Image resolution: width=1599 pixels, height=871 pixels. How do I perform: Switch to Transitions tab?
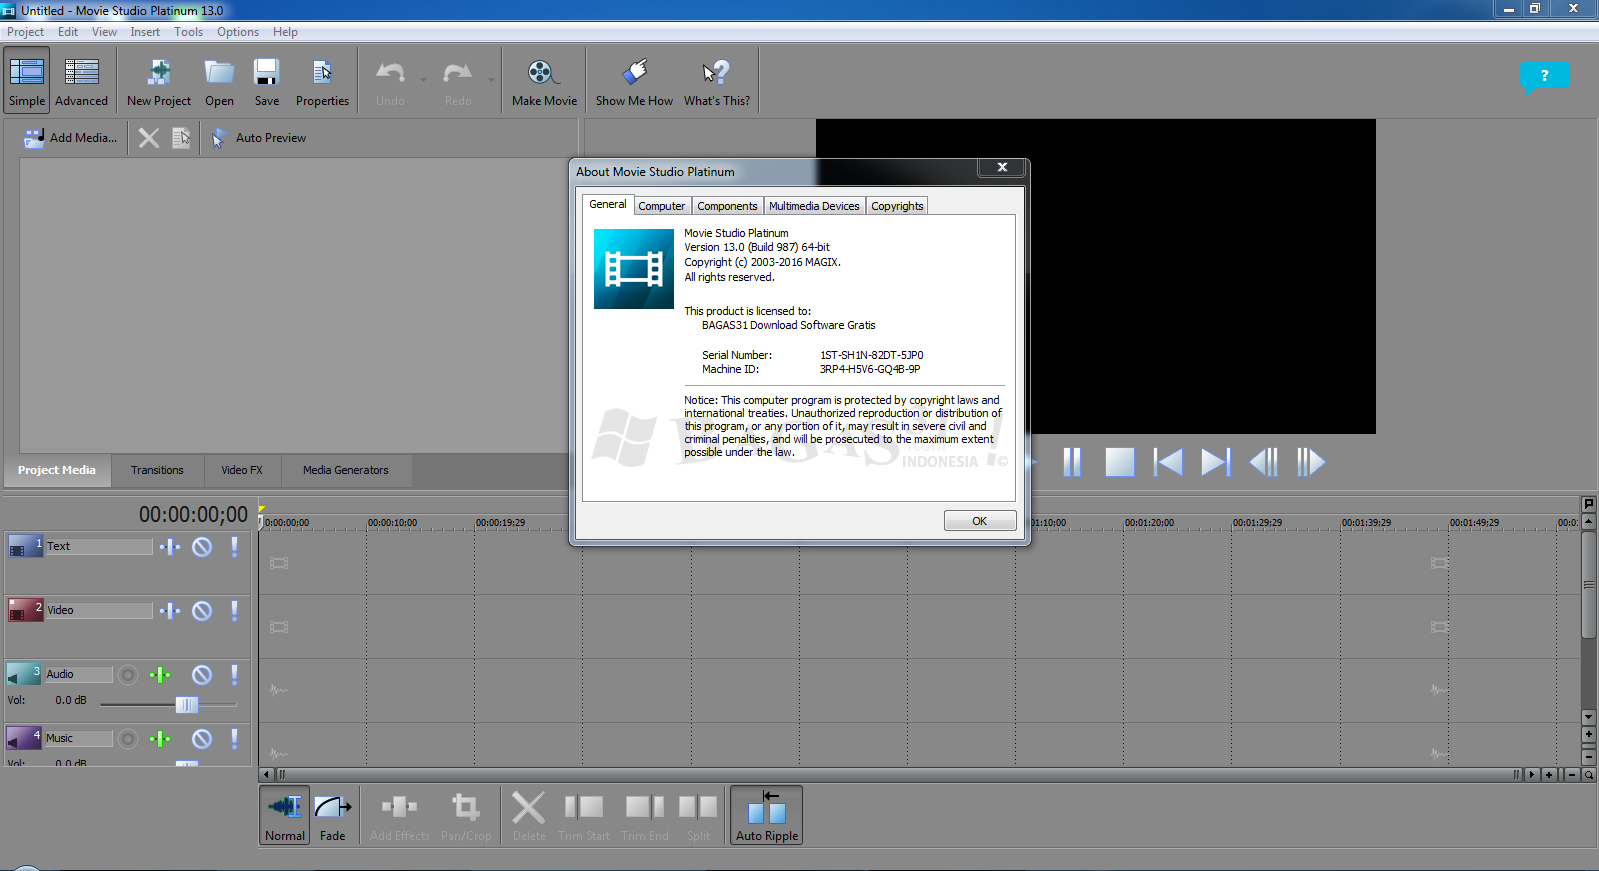click(x=157, y=470)
